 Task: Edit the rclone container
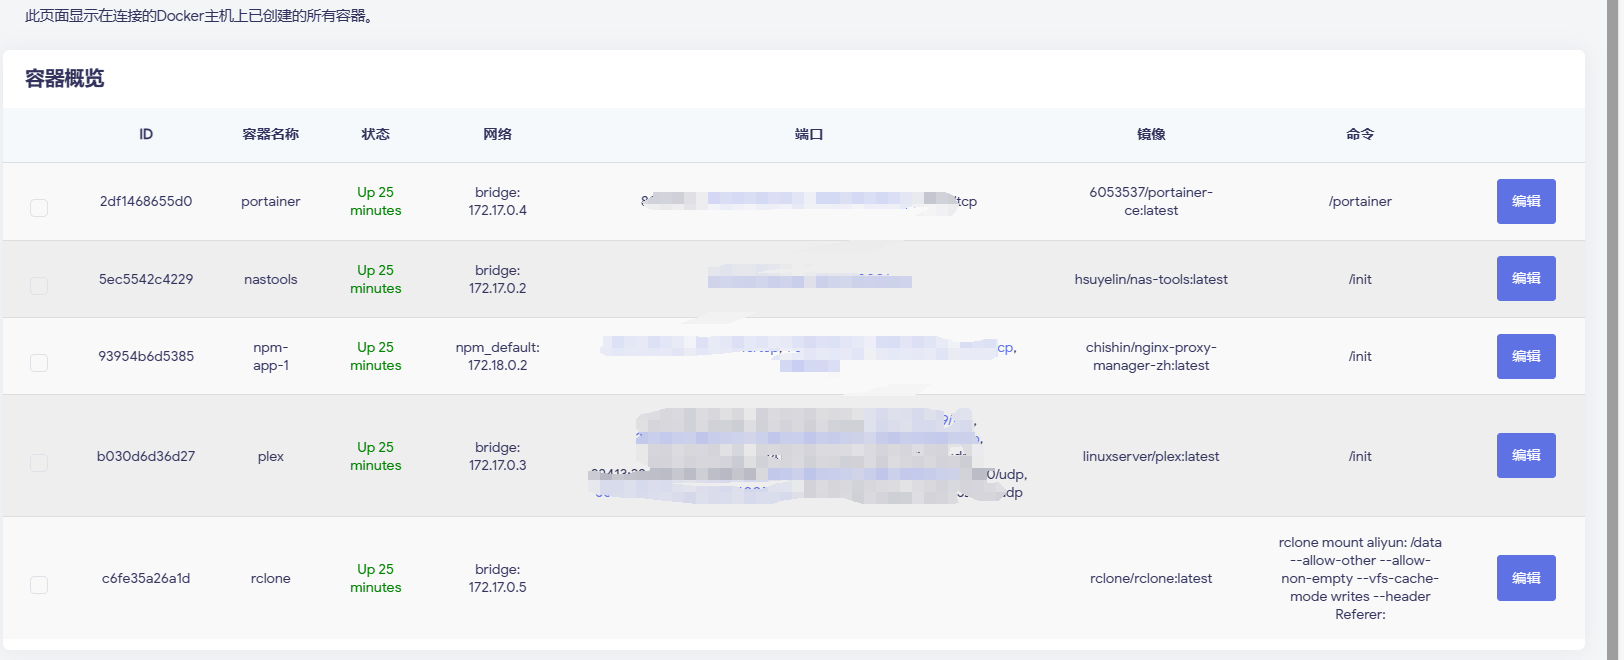click(1525, 578)
